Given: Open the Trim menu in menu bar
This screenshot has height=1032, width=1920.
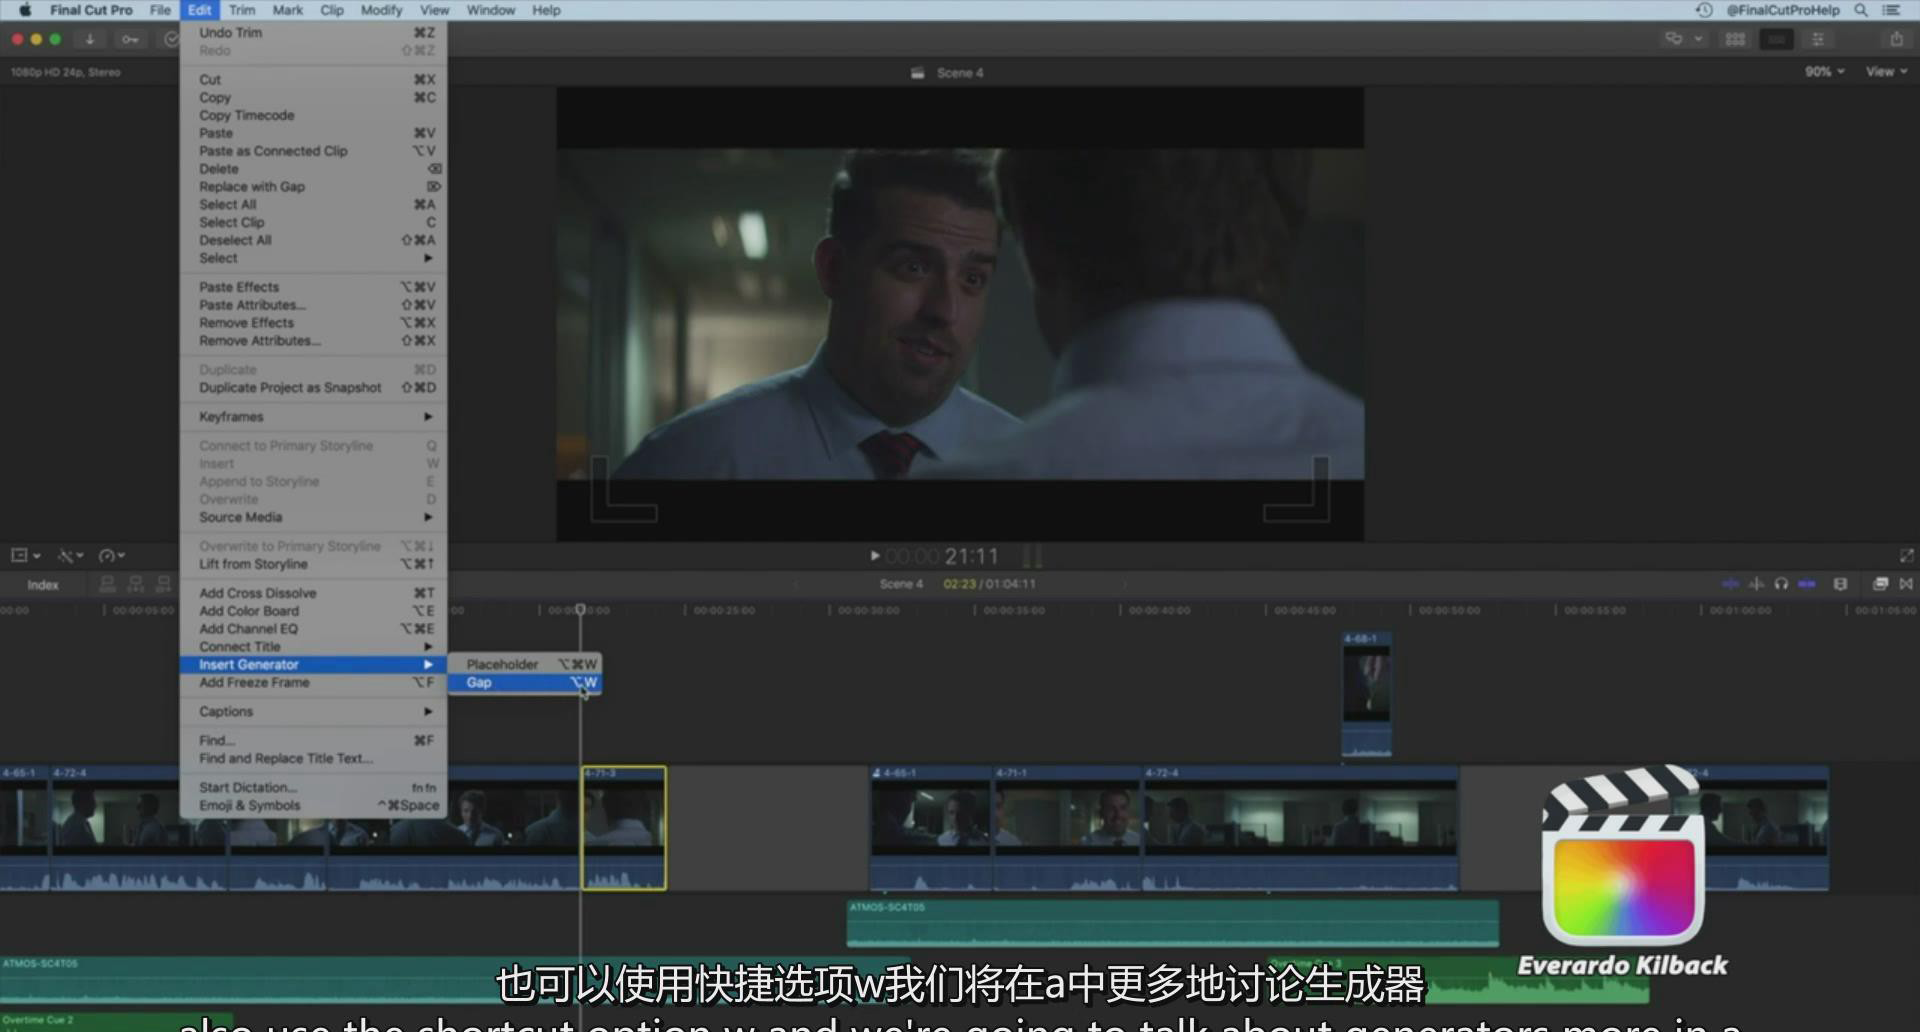Looking at the screenshot, I should (x=242, y=10).
